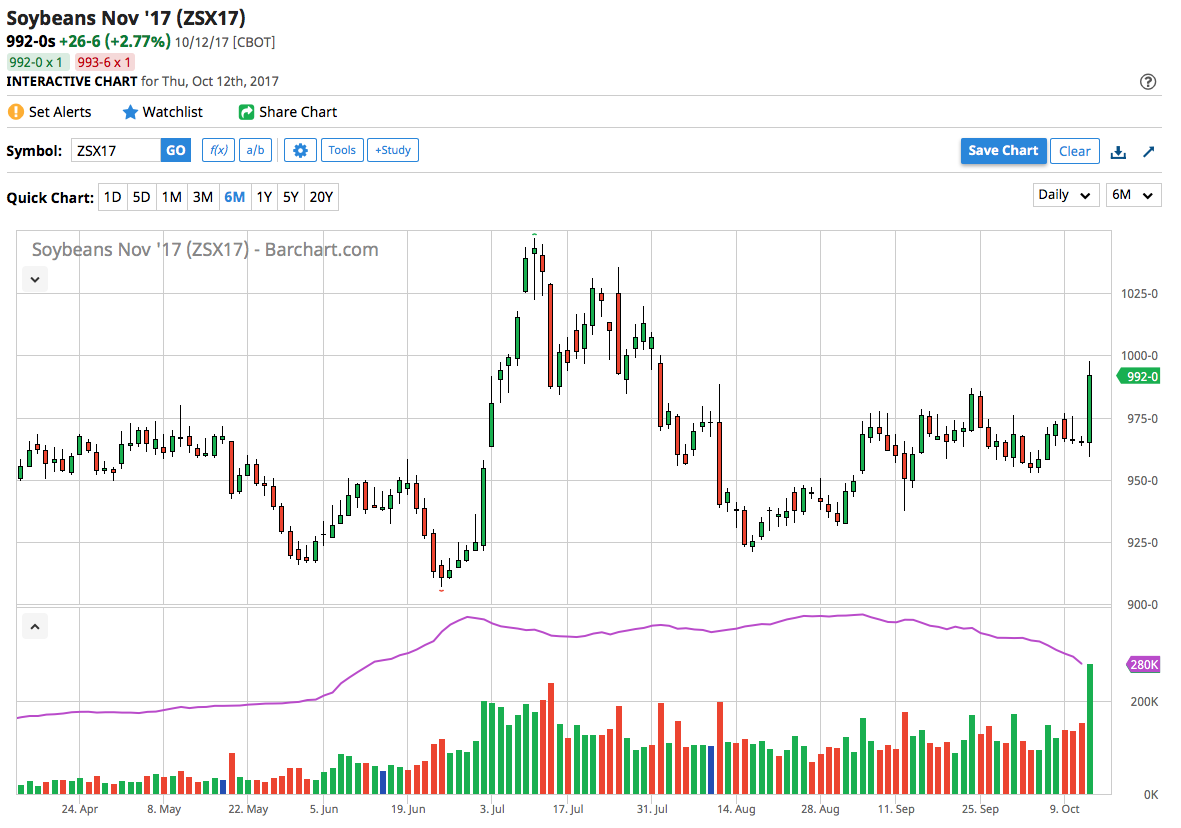Focus the Symbol input field ZSX17
The image size is (1181, 828).
116,151
